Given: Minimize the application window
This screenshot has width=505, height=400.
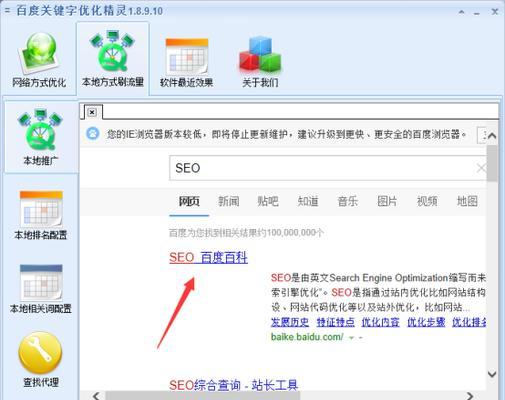Looking at the screenshot, I should tap(477, 13).
